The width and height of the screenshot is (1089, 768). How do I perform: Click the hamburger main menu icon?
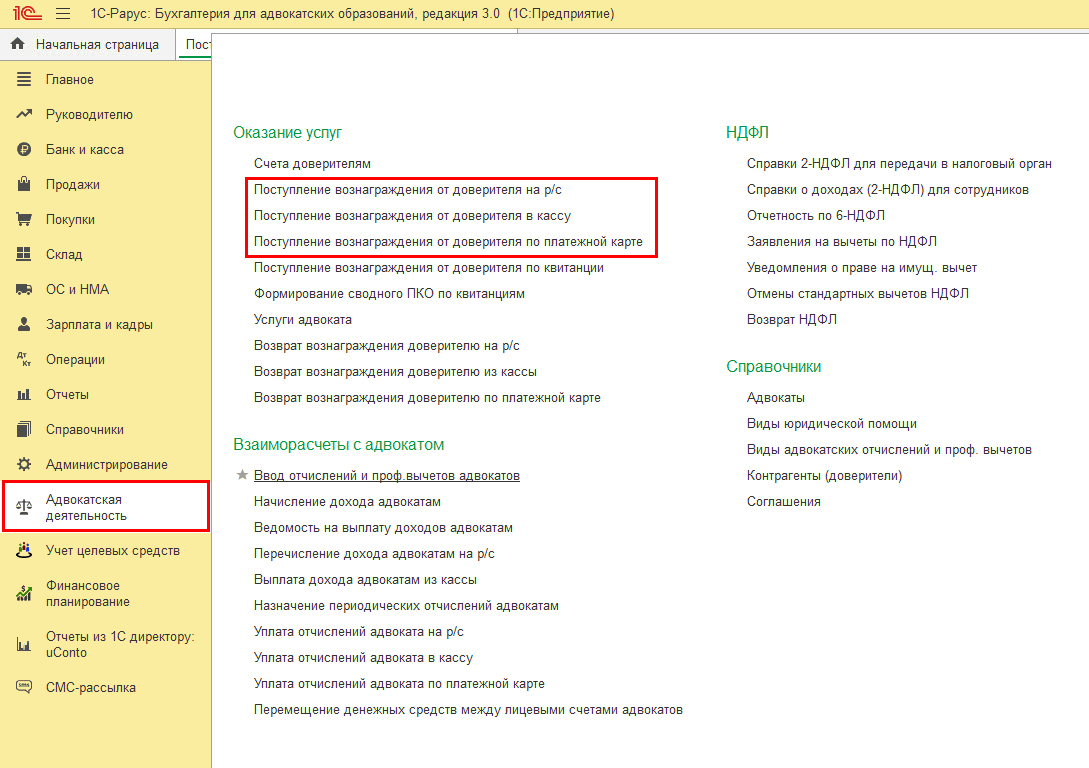pos(63,14)
